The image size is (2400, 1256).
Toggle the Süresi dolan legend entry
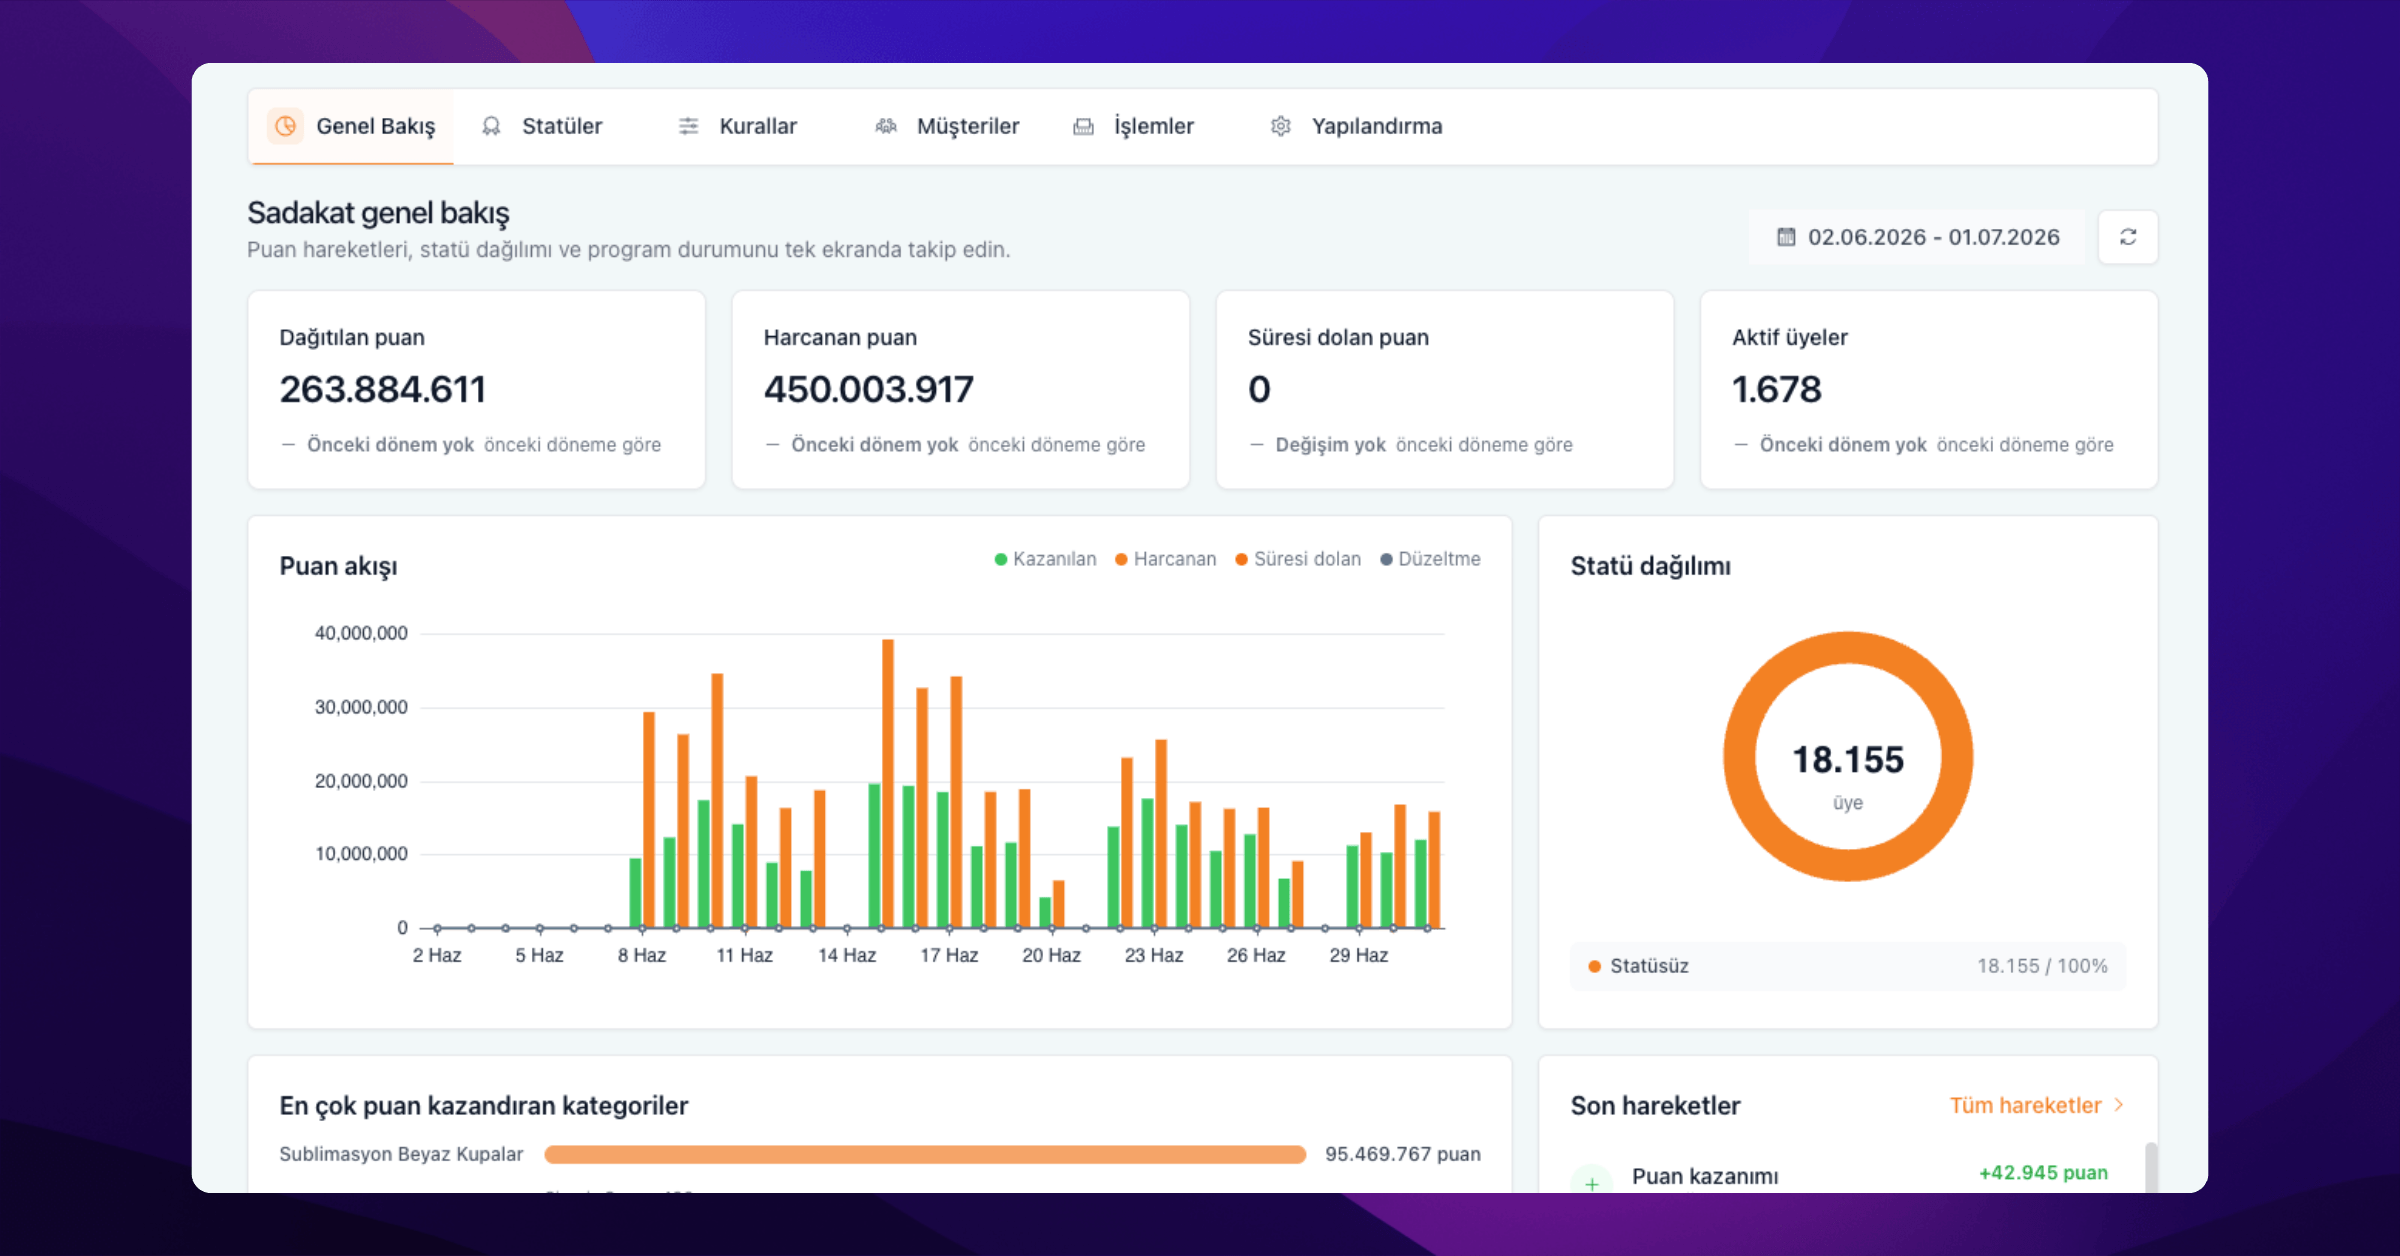pyautogui.click(x=1298, y=559)
